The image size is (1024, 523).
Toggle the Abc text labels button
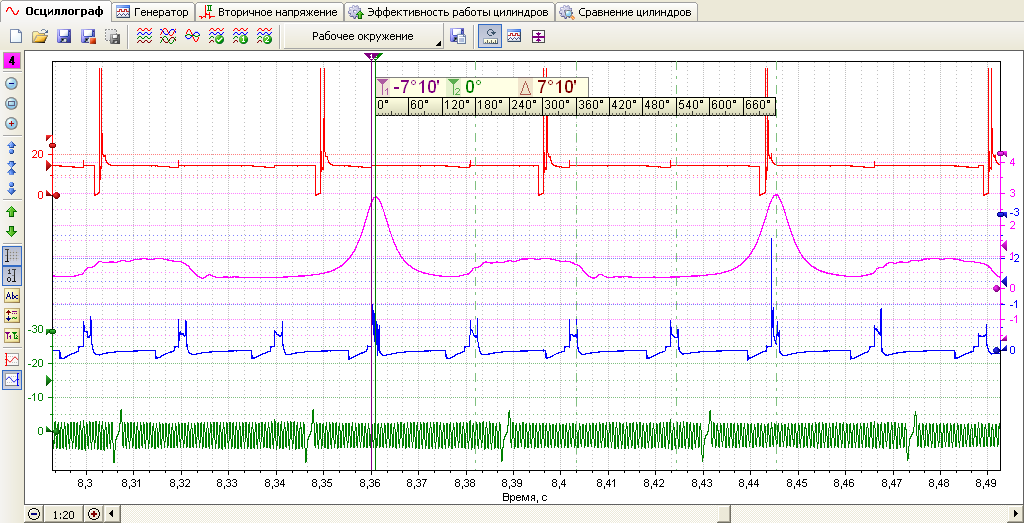(12, 296)
